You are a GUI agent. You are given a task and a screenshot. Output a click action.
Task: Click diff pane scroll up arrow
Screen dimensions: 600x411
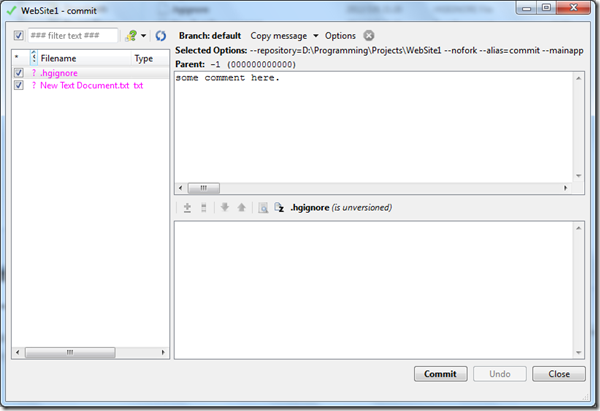point(579,228)
